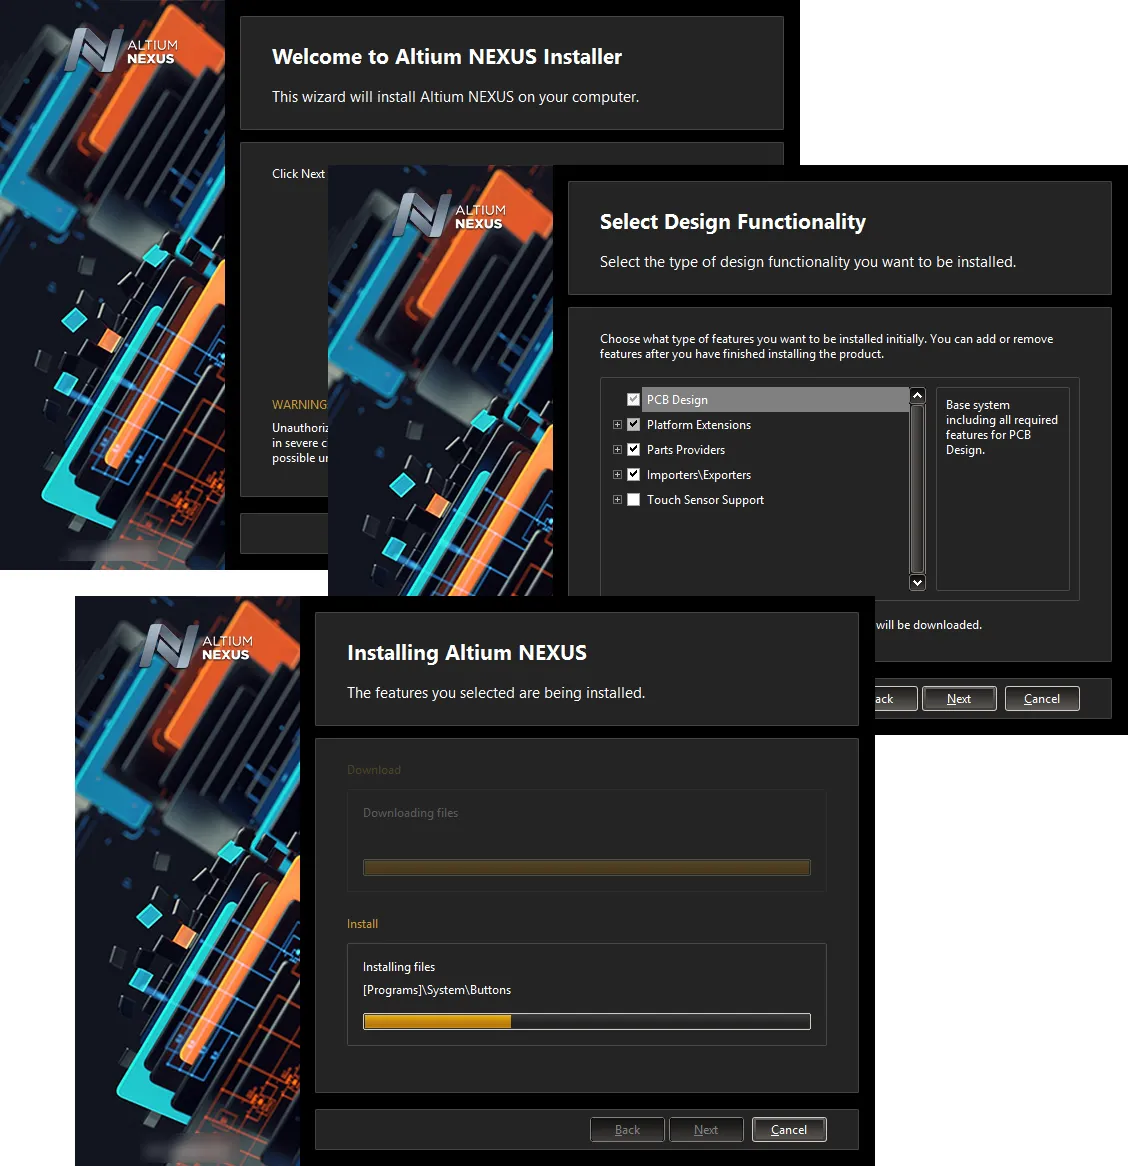Click Next in the Select Design Functionality window

click(959, 698)
